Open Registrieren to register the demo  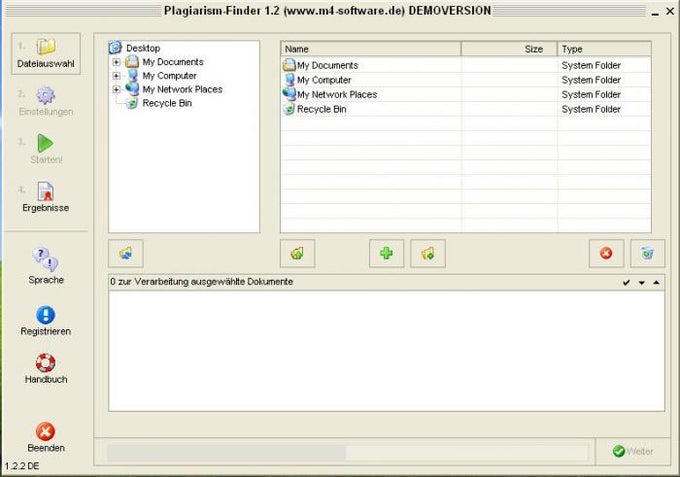(46, 321)
